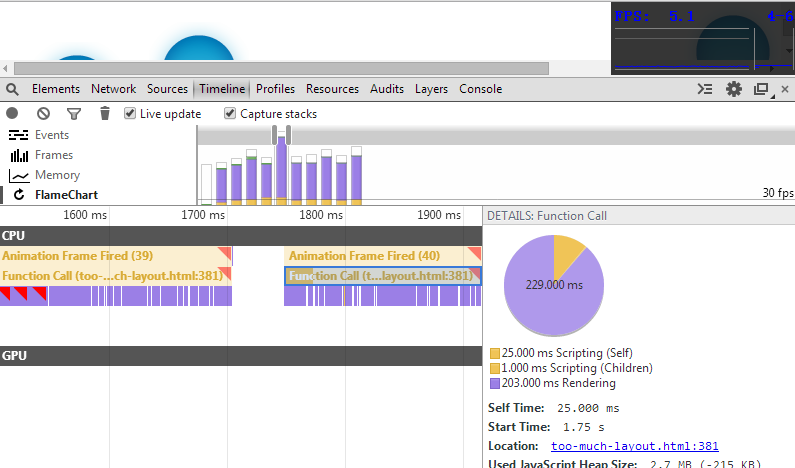Image resolution: width=795 pixels, height=468 pixels.
Task: Clear the timeline recording
Action: click(43, 114)
